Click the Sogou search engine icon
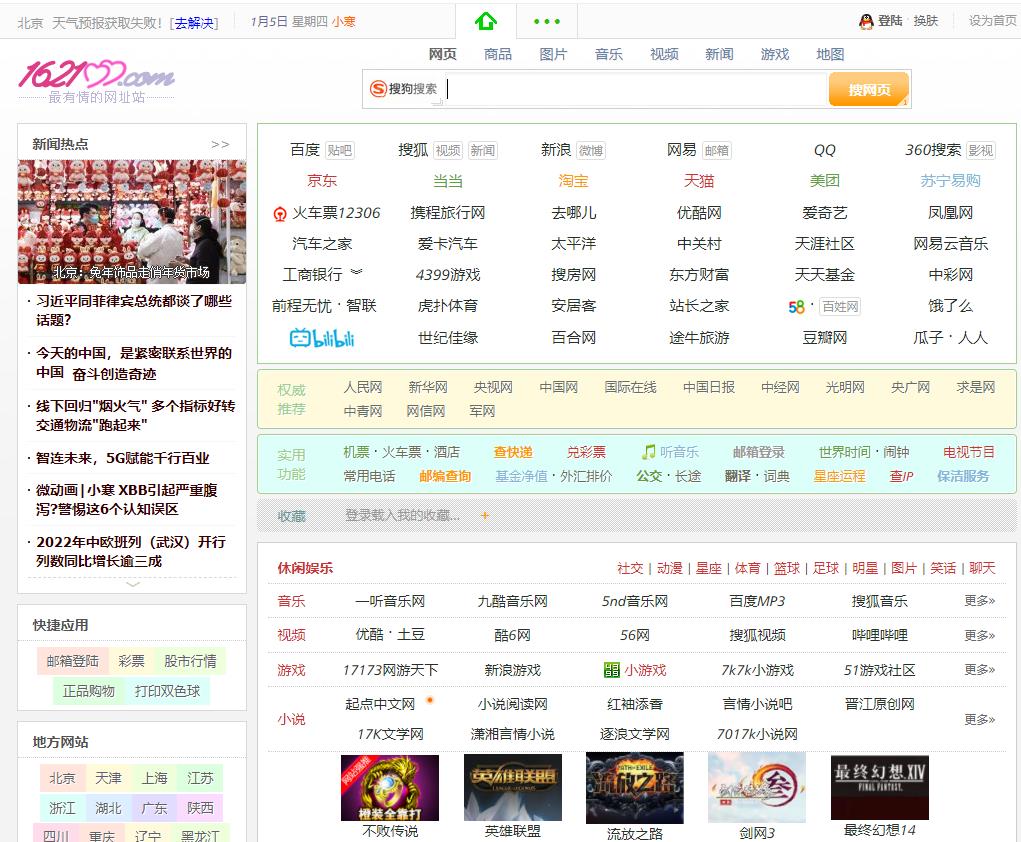Screen dimensions: 1021x842 (378, 89)
